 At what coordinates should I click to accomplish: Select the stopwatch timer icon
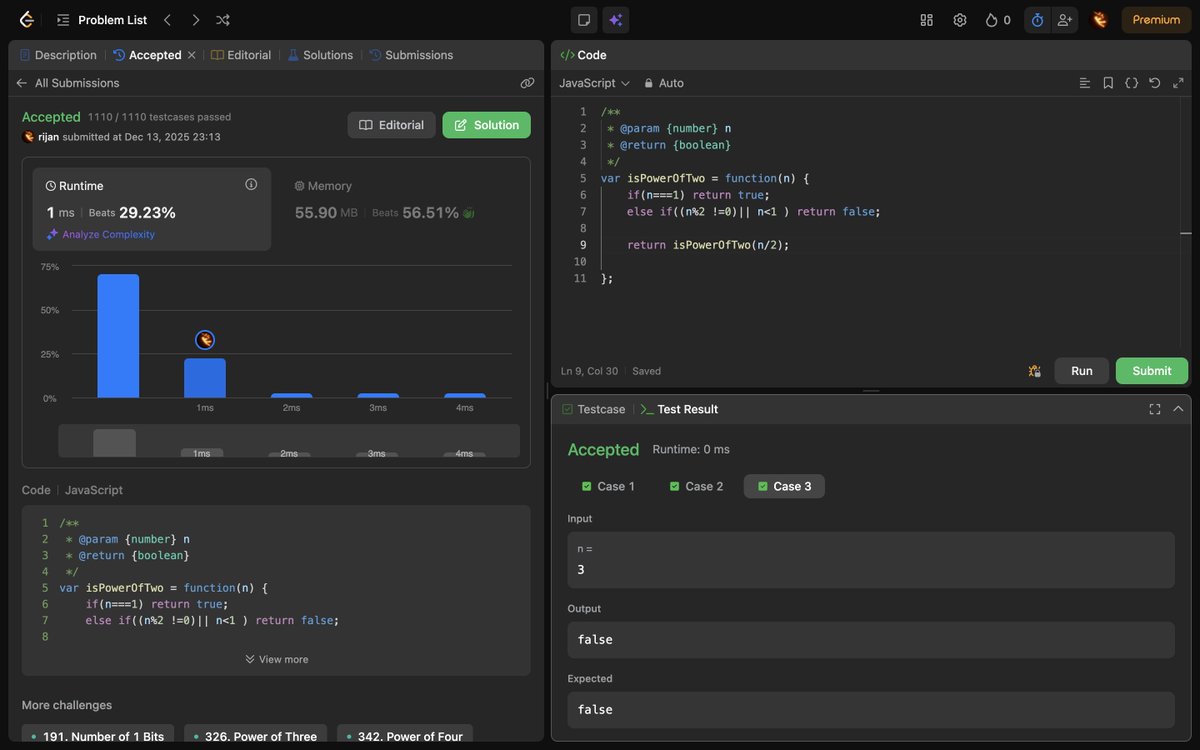tap(1037, 19)
